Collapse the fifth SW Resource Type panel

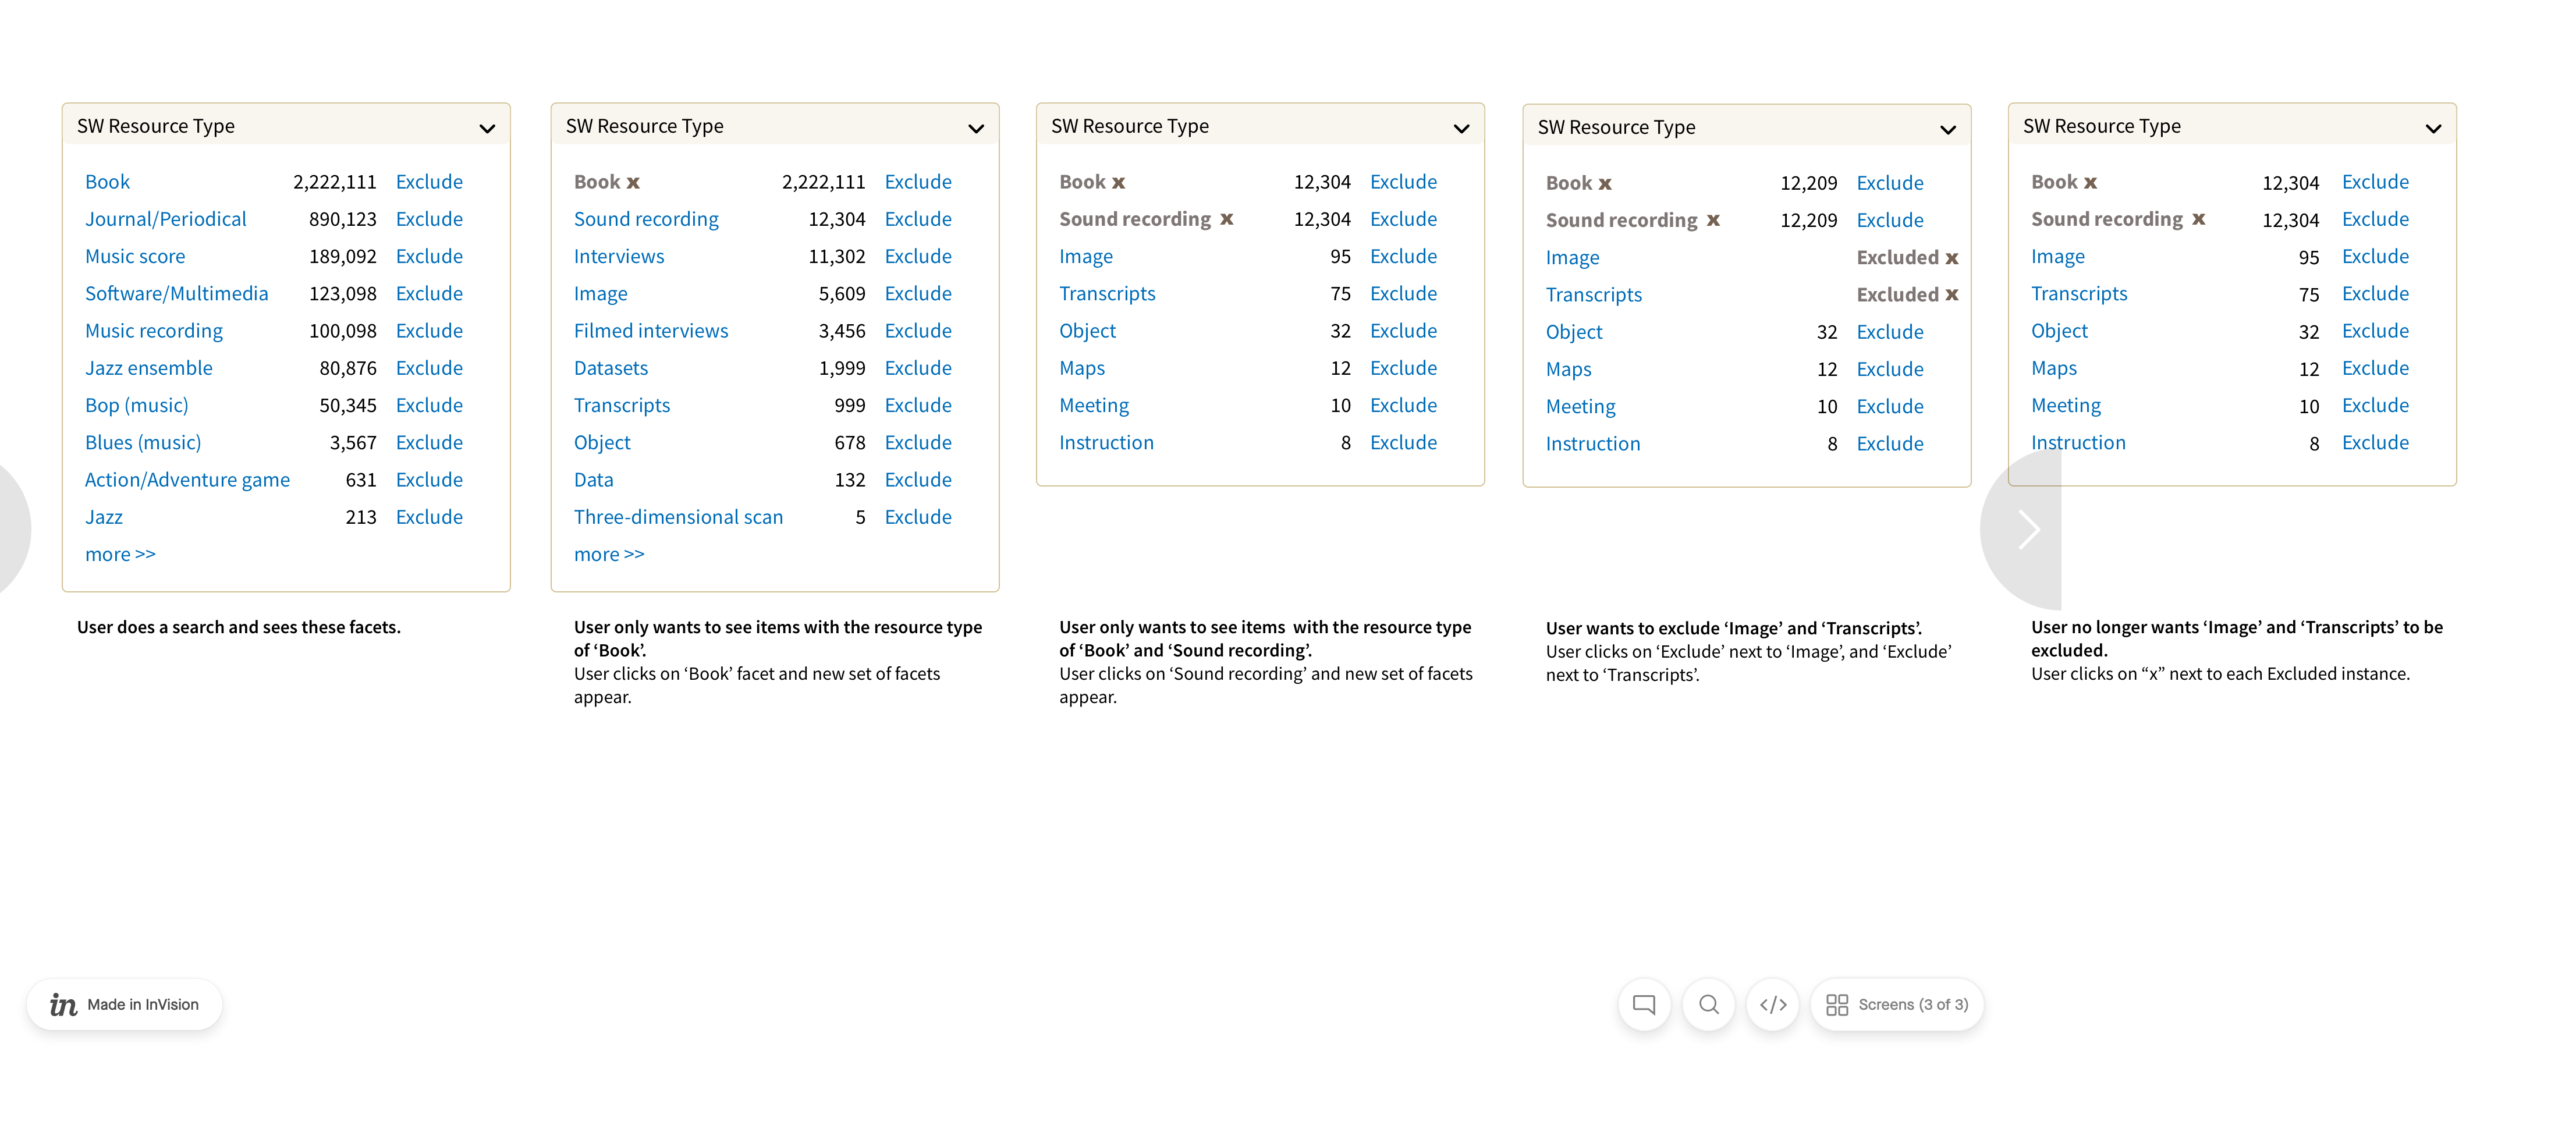(x=2433, y=128)
